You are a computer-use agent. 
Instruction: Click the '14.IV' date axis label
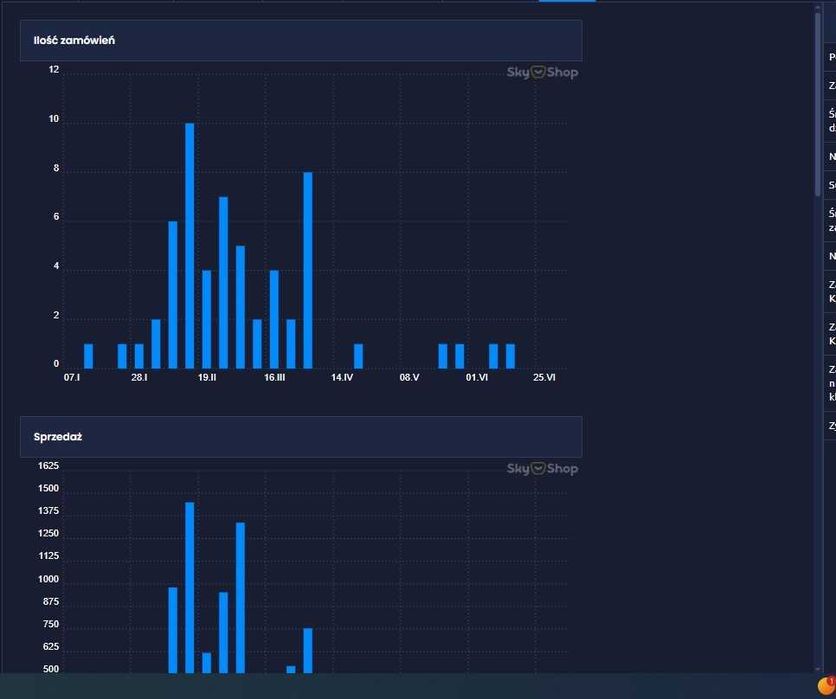(342, 377)
